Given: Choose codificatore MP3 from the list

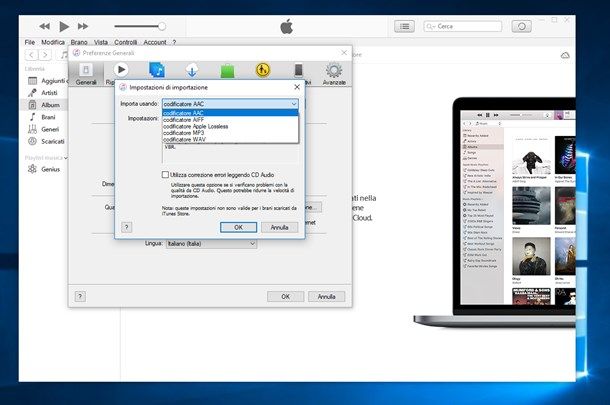Looking at the screenshot, I should (230, 133).
